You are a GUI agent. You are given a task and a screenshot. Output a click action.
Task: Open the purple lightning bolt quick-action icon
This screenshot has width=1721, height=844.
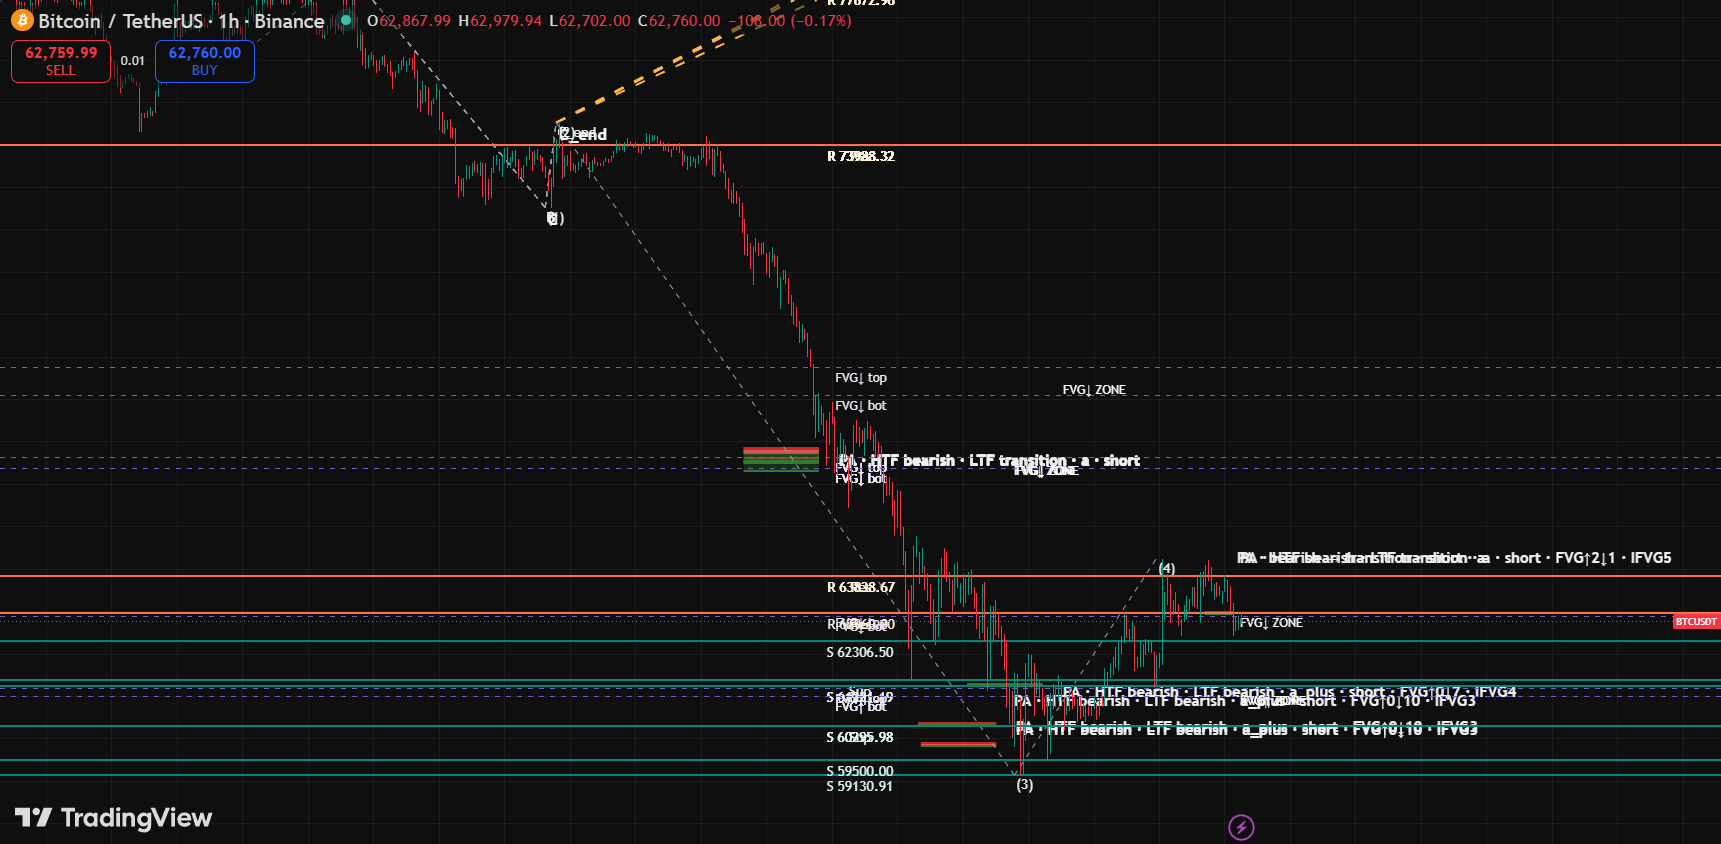(1241, 827)
